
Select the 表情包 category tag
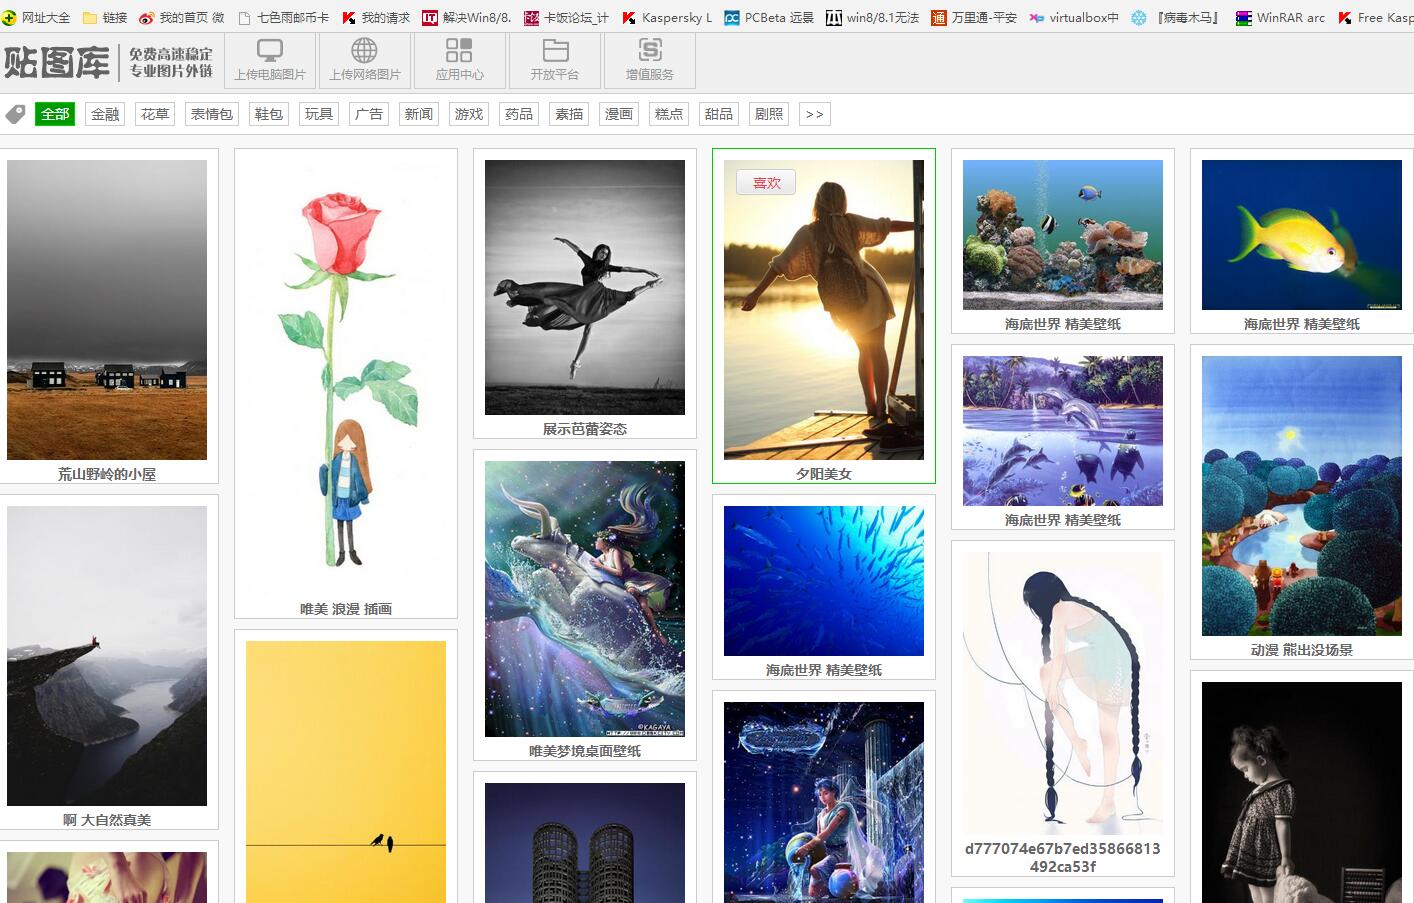[x=212, y=114]
